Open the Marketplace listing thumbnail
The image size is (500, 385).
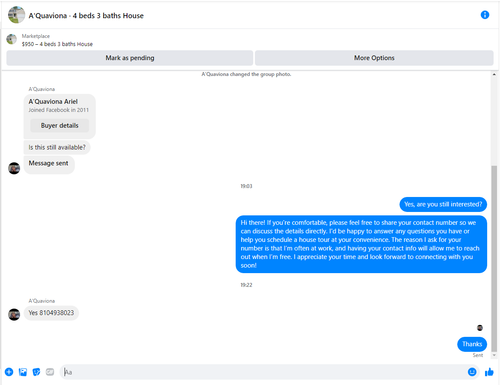tap(12, 39)
